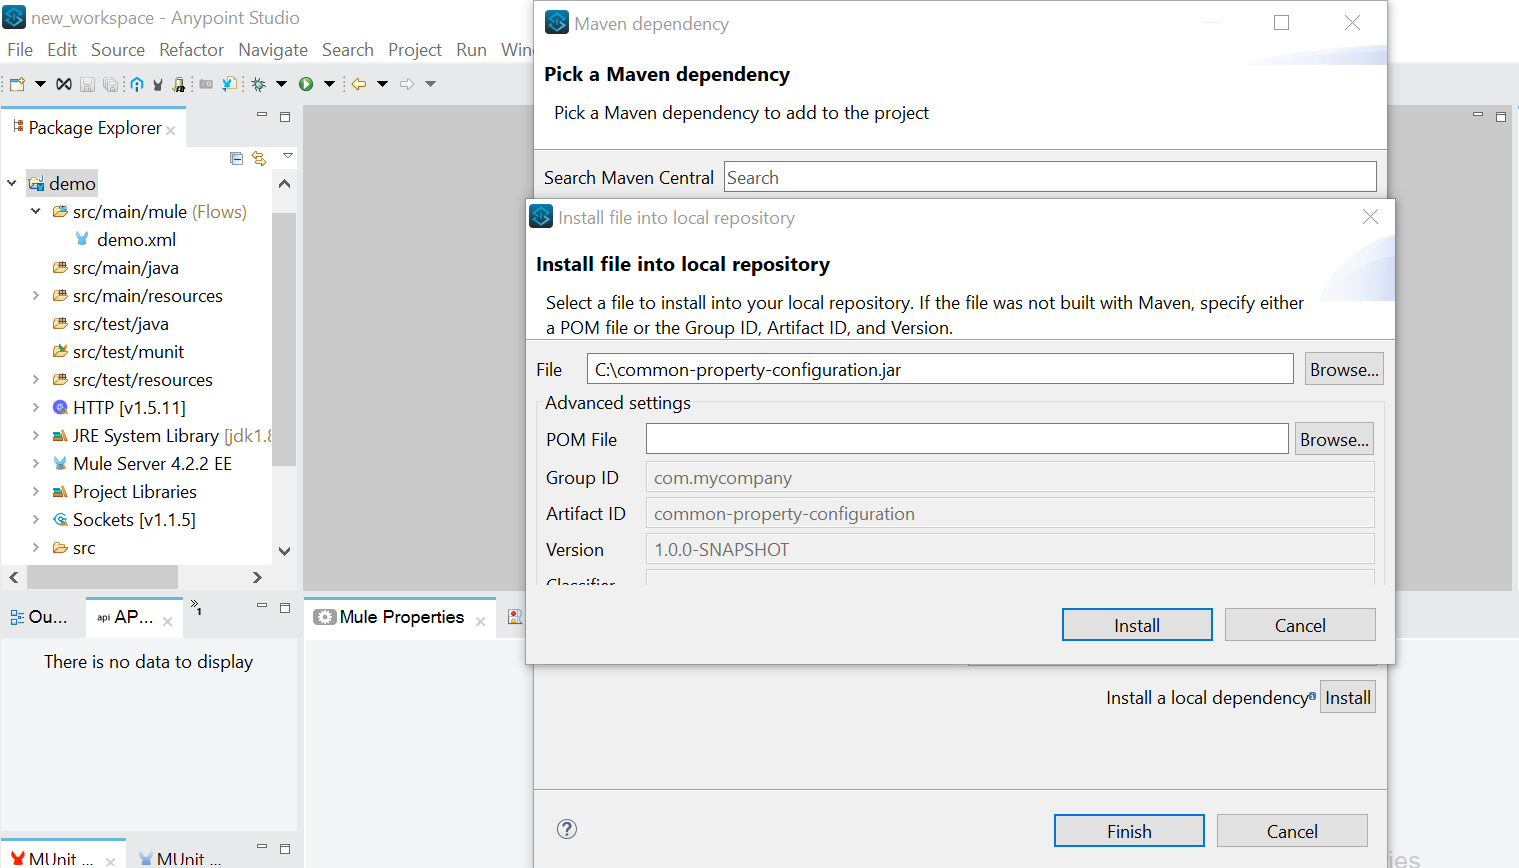Screen dimensions: 1519x868
Task: Toggle Link with Editor in Package Explorer
Action: click(260, 158)
